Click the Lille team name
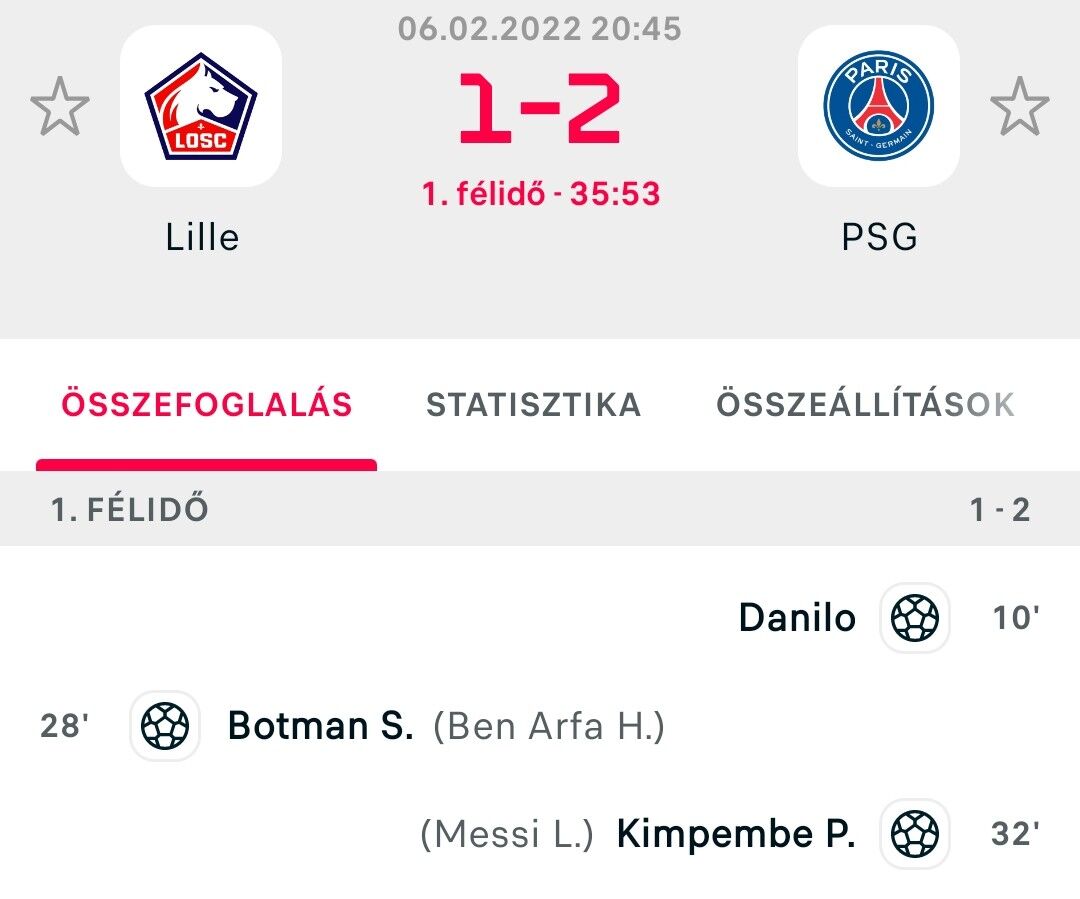This screenshot has height=899, width=1080. click(x=202, y=238)
